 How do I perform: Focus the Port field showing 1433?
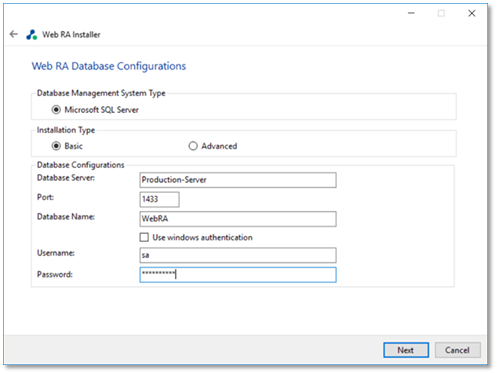(159, 199)
